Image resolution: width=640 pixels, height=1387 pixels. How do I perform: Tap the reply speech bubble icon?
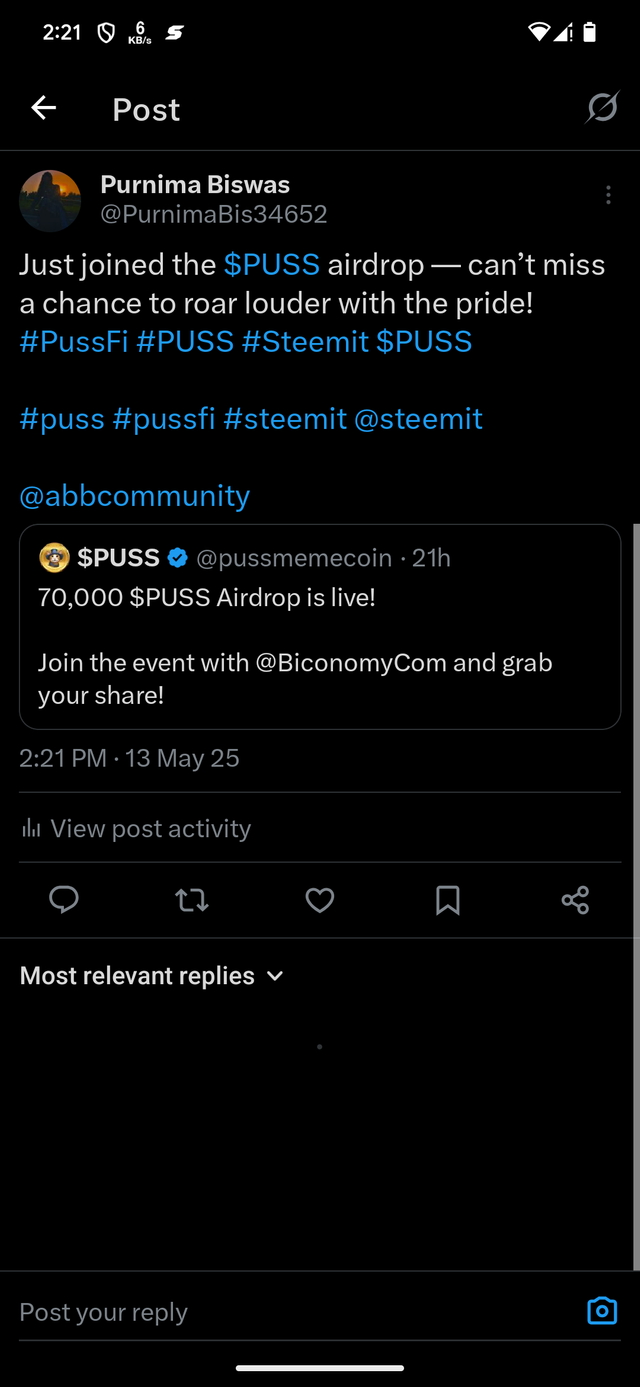[x=64, y=900]
